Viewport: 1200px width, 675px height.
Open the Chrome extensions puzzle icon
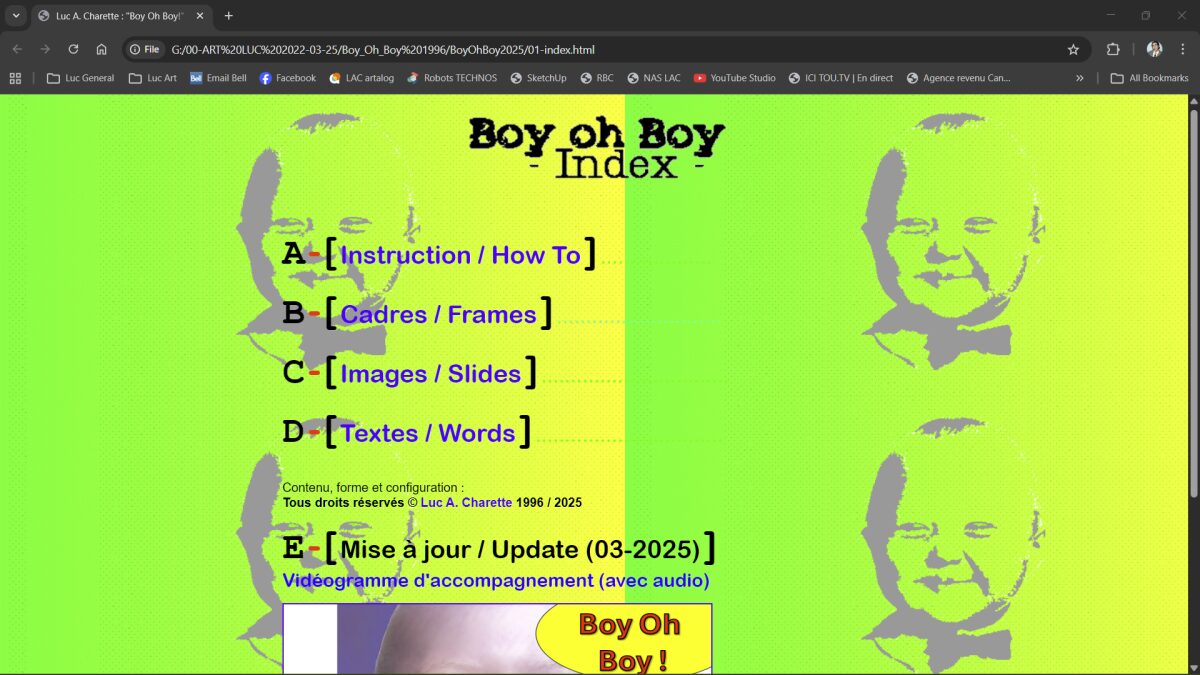[1112, 48]
